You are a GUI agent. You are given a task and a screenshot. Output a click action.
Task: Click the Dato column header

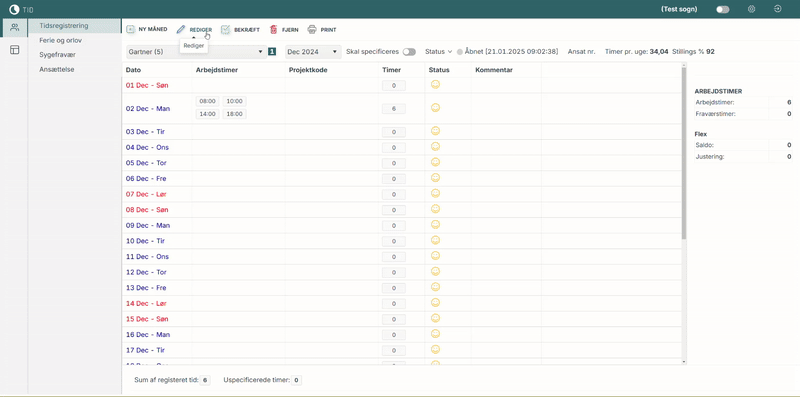pyautogui.click(x=133, y=70)
